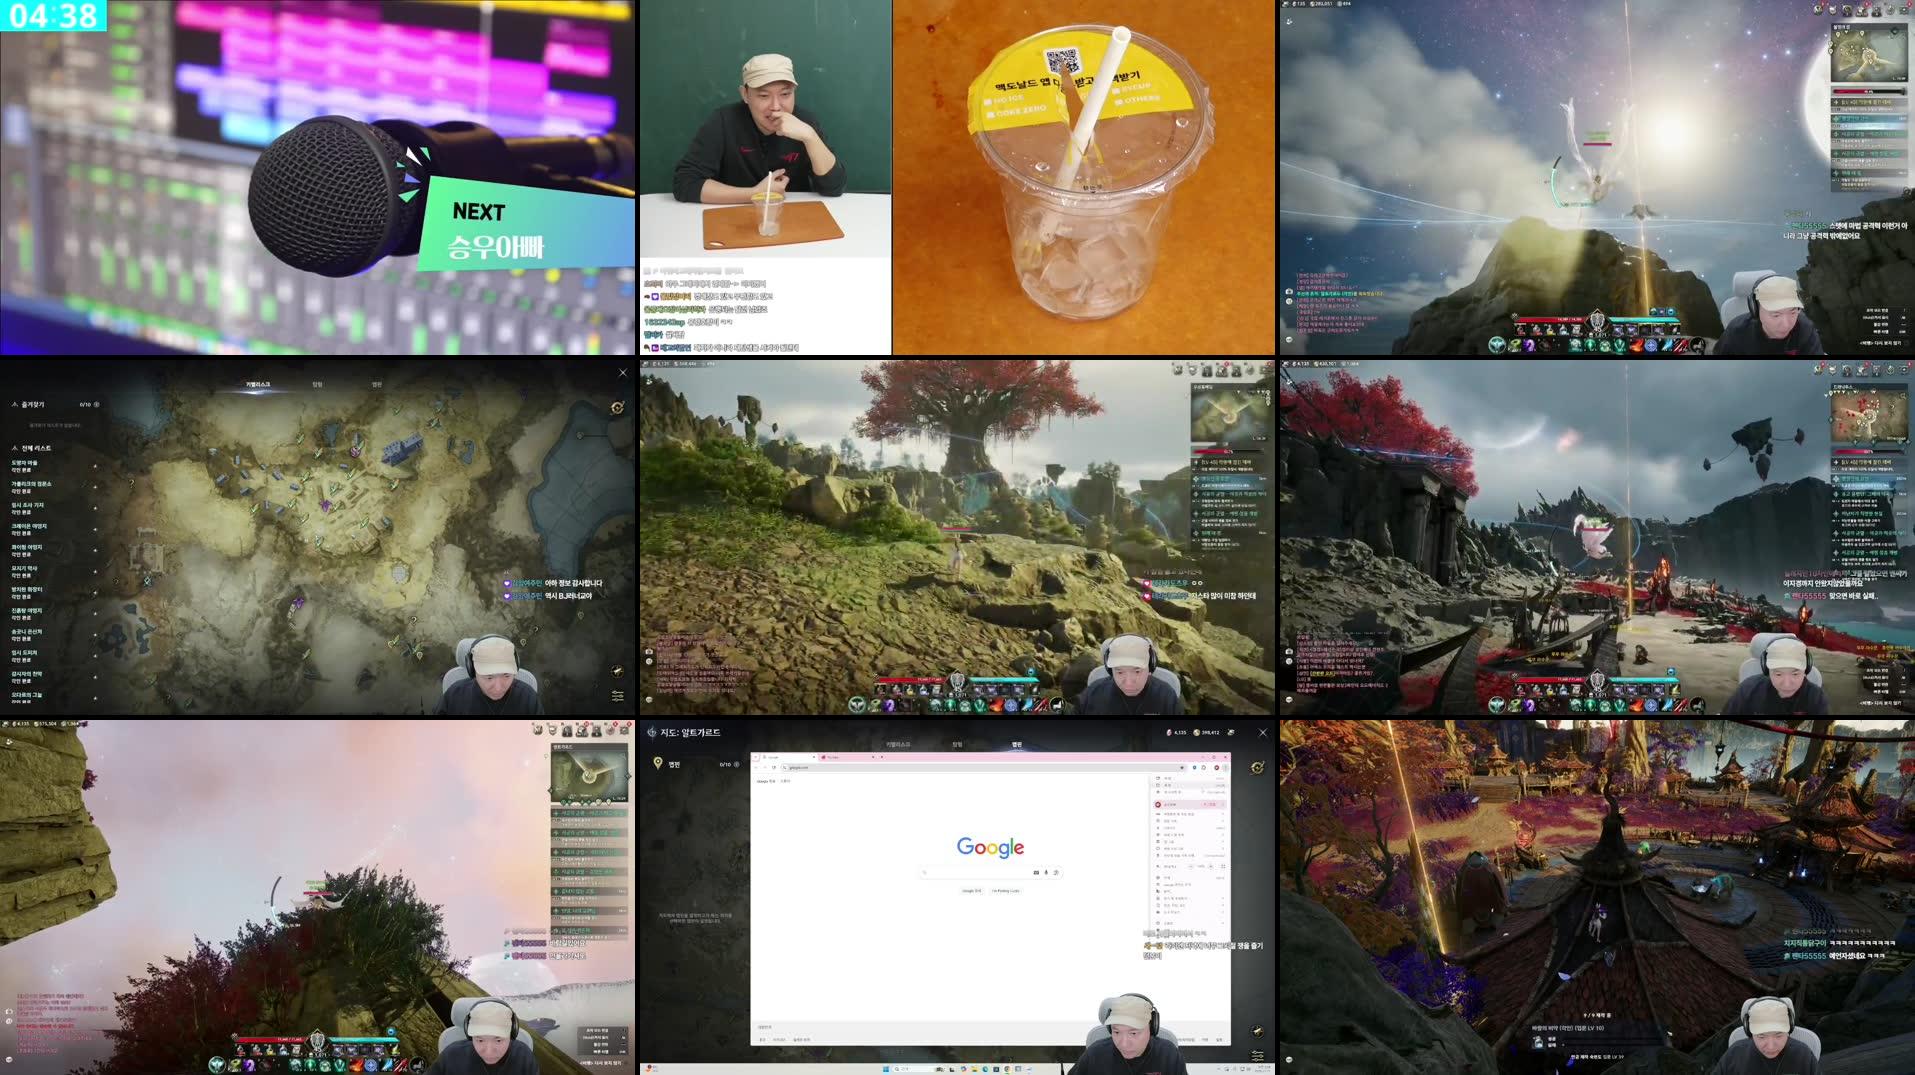Click the I'm Feeling Lucky button on Google

click(x=1007, y=891)
